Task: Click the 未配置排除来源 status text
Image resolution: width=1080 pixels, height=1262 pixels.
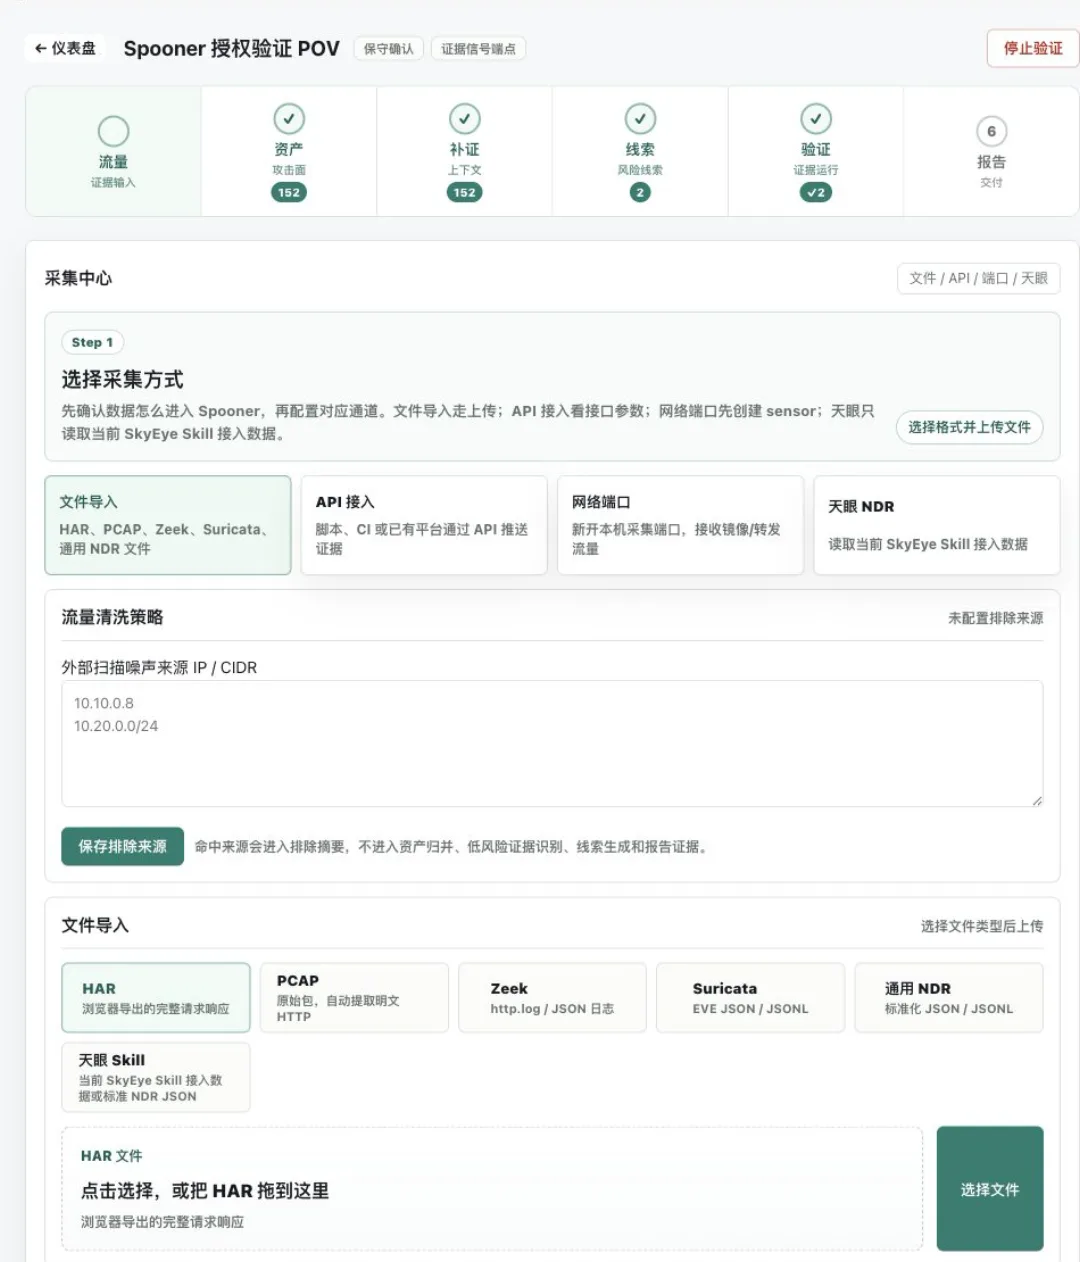Action: (x=995, y=618)
